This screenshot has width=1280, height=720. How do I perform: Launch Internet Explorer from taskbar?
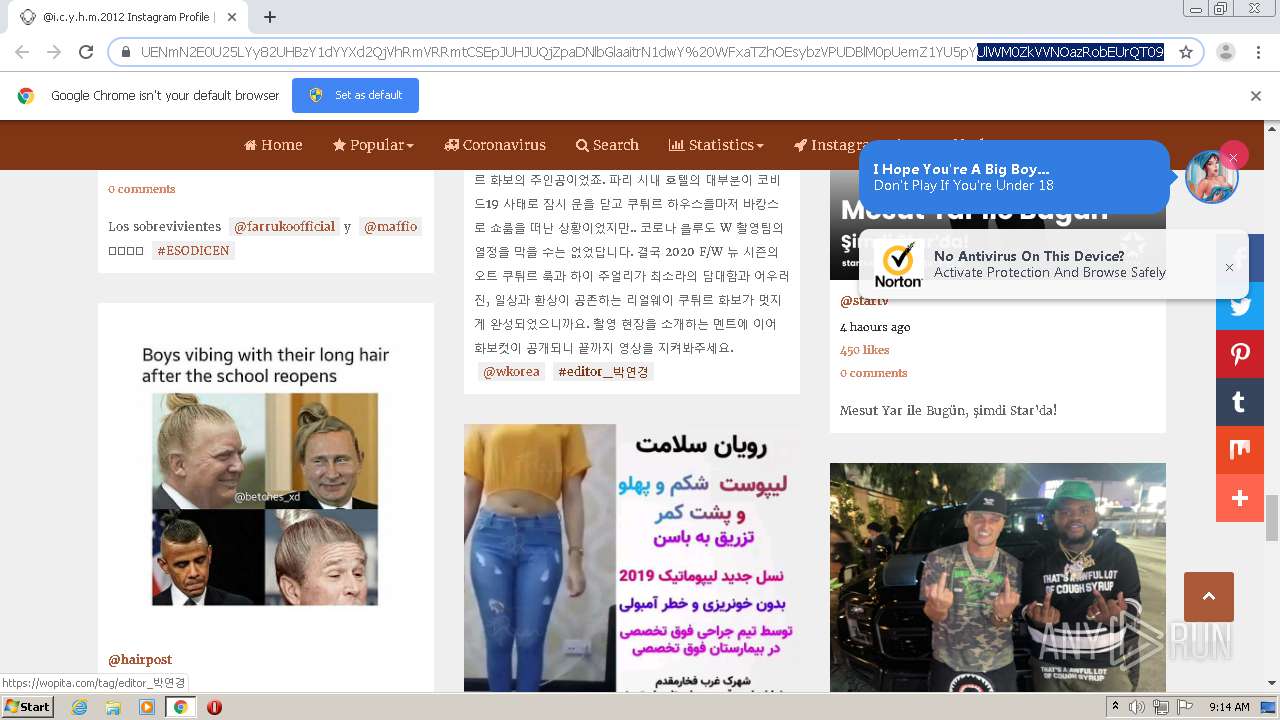coord(80,707)
